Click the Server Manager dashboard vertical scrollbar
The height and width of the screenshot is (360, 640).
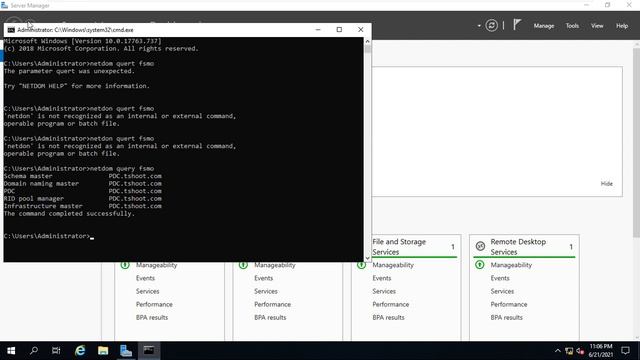point(636,141)
